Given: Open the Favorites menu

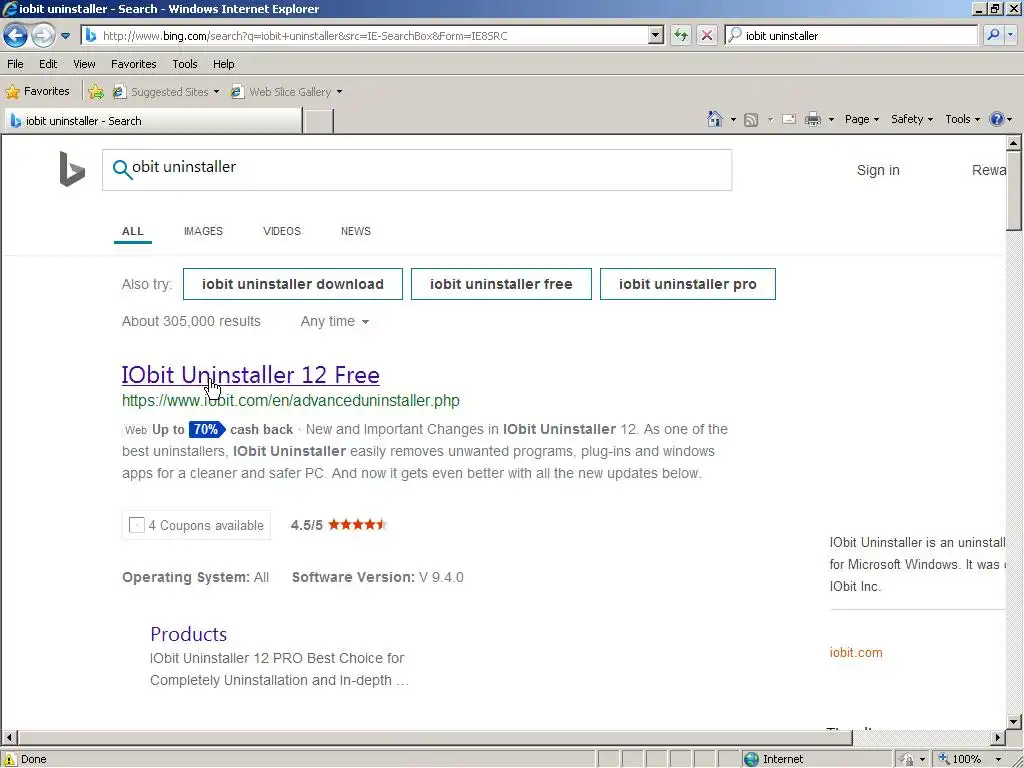Looking at the screenshot, I should point(133,64).
